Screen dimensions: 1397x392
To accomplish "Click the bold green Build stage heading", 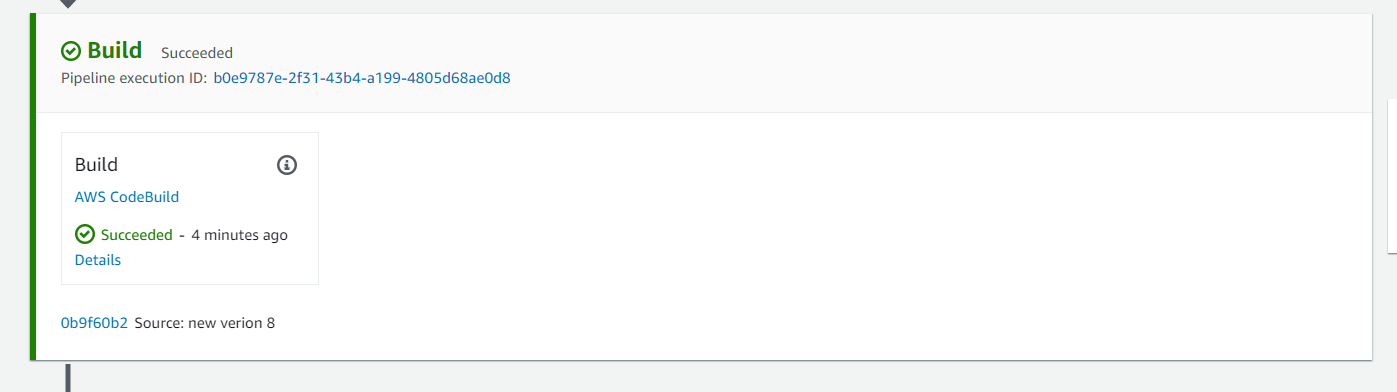I will click(x=115, y=51).
